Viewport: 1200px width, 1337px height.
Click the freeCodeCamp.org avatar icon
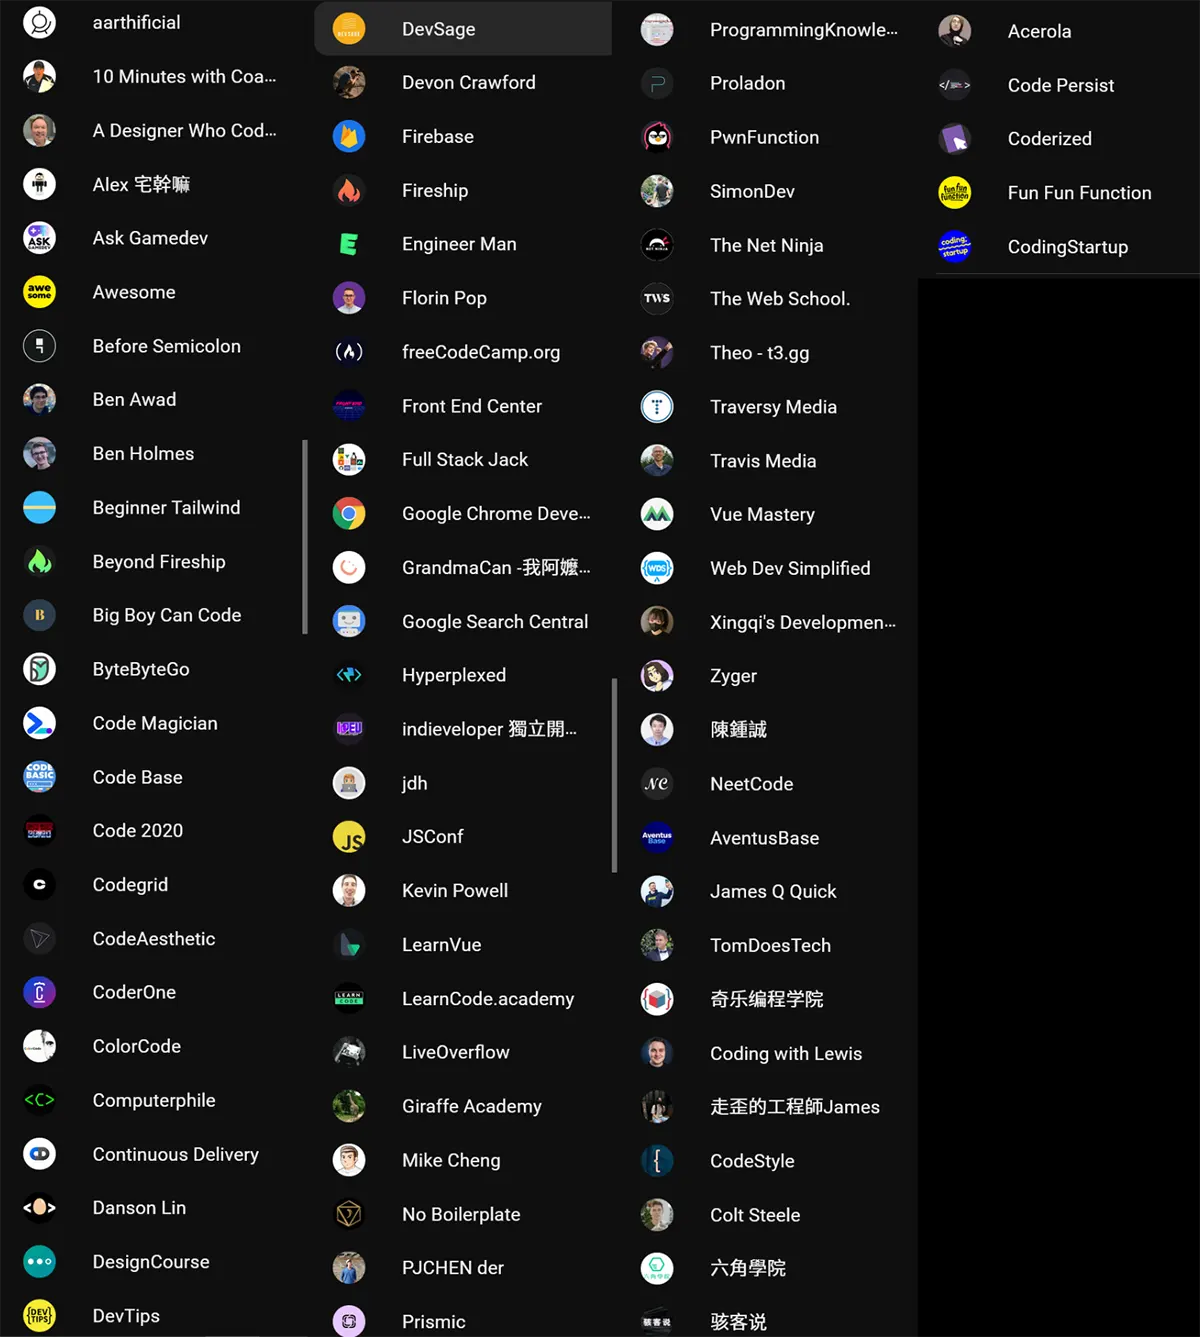(349, 352)
